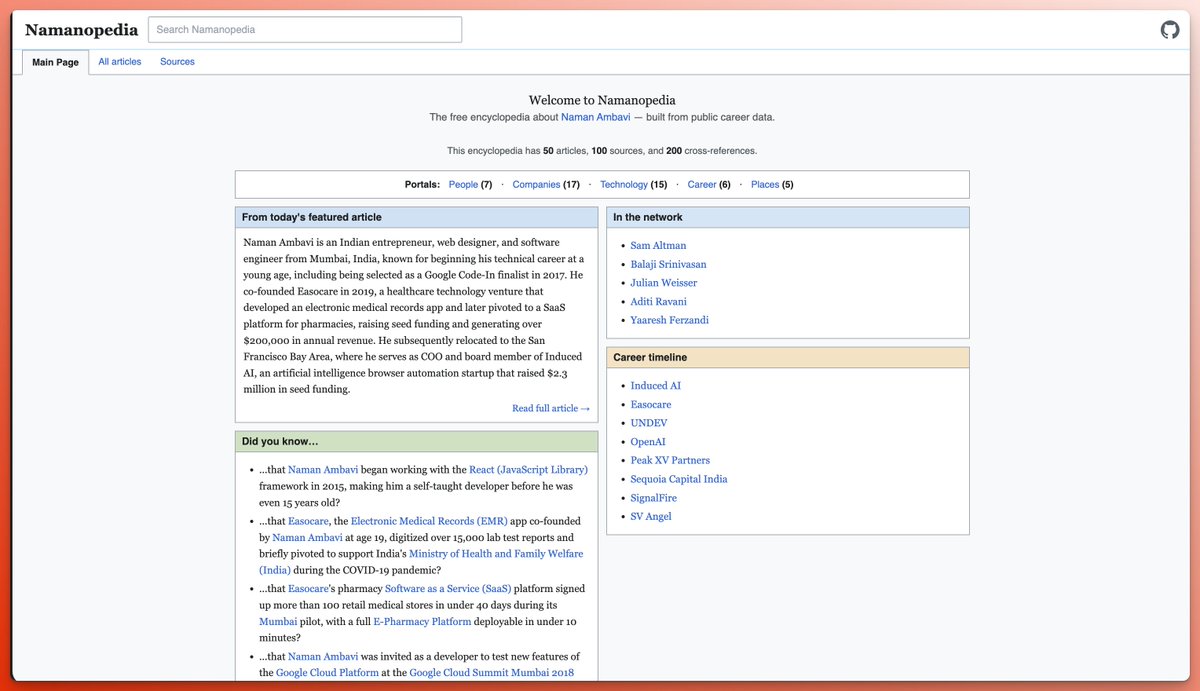Open OpenAI in Career timeline
The height and width of the screenshot is (691, 1200).
click(x=648, y=442)
